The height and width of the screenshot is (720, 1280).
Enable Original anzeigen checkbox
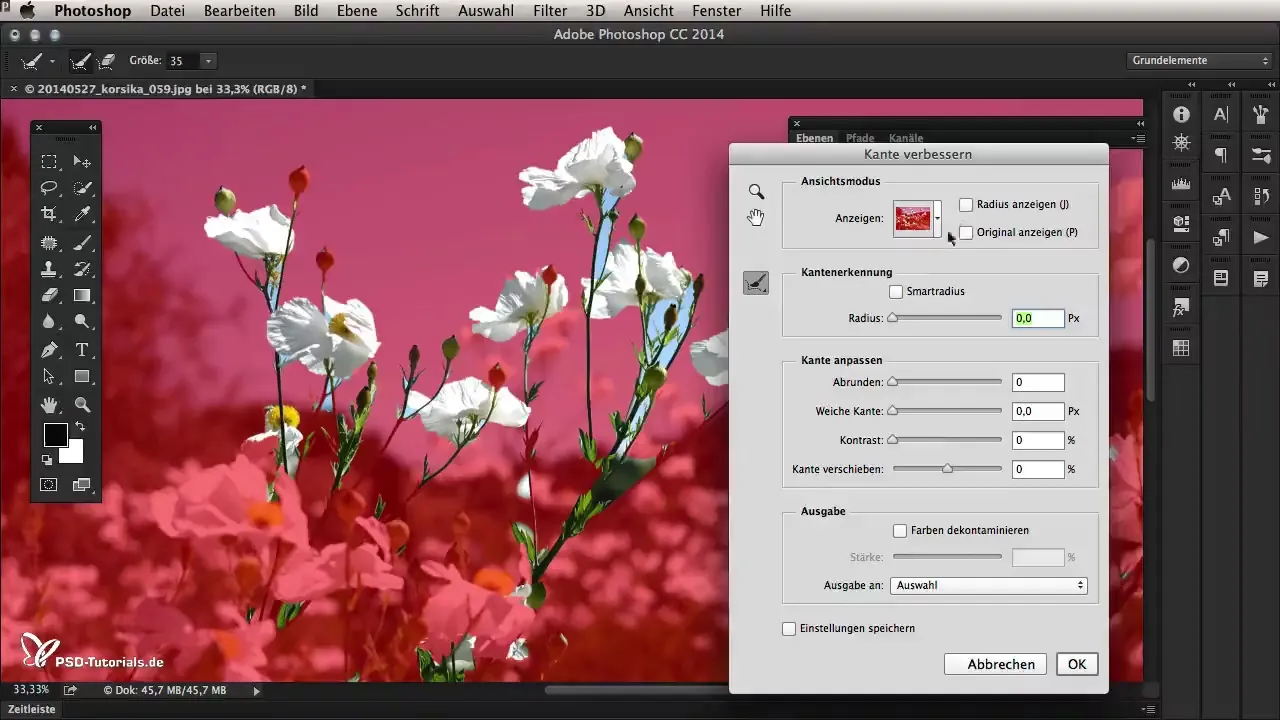966,232
